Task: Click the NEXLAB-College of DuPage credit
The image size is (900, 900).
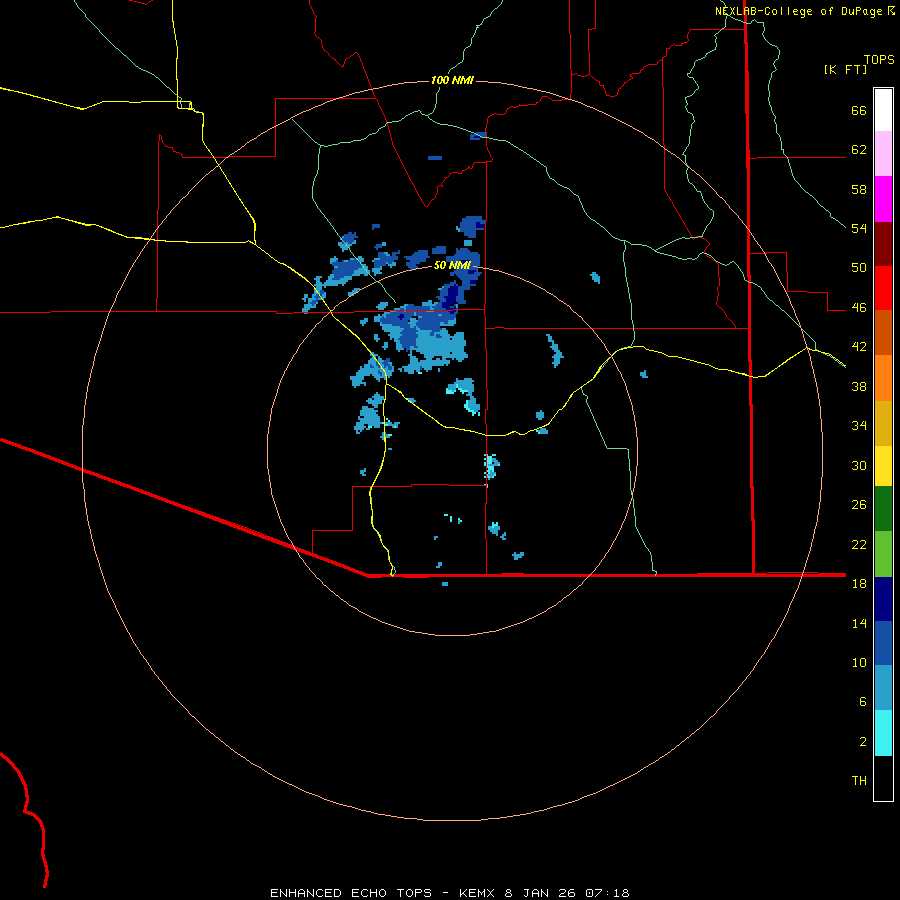Action: click(x=805, y=11)
